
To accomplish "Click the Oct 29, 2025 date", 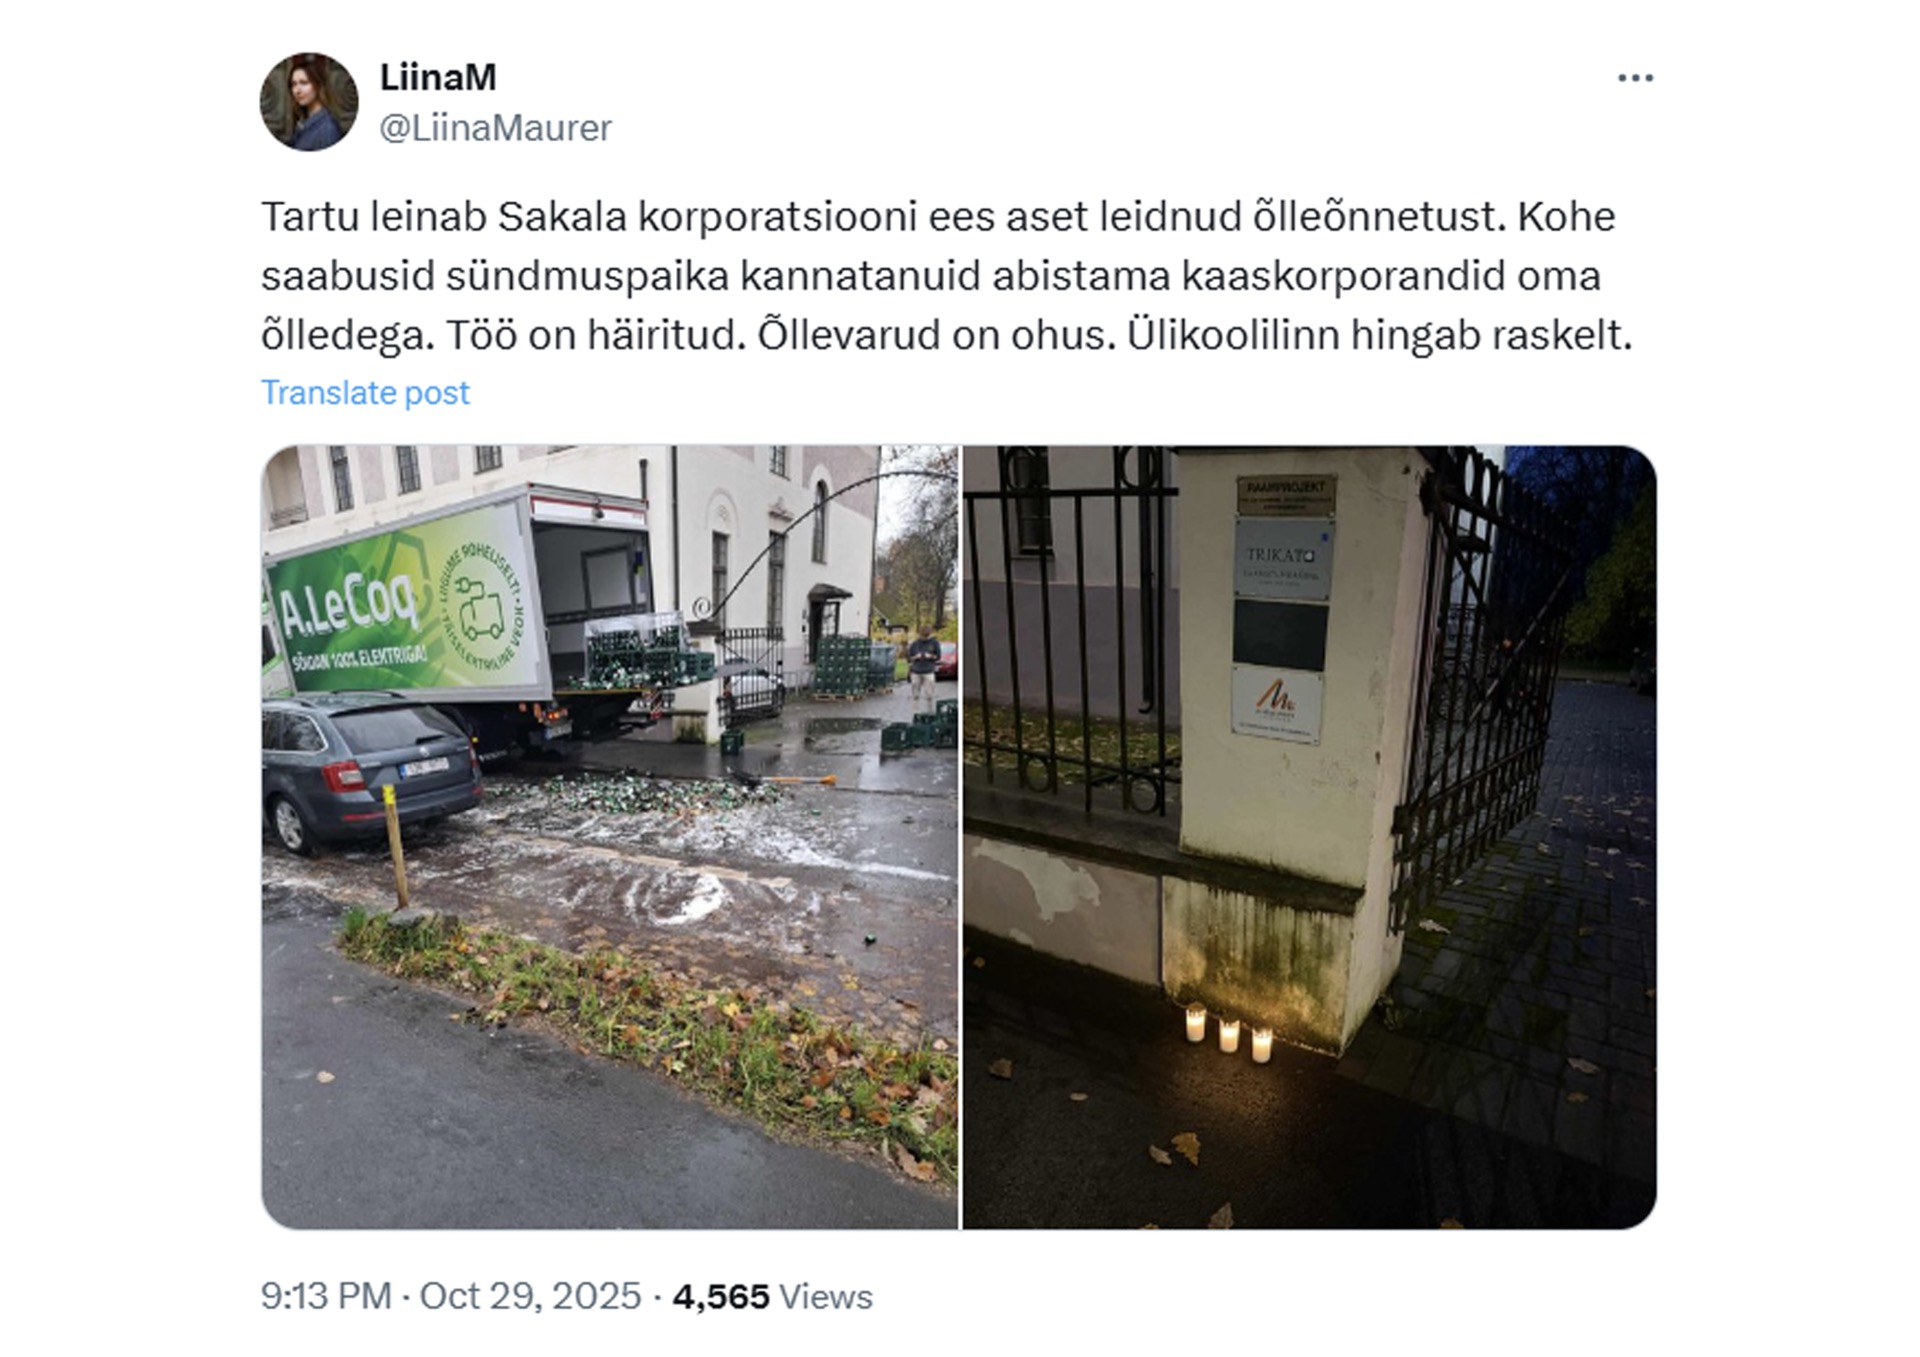I will [530, 1296].
